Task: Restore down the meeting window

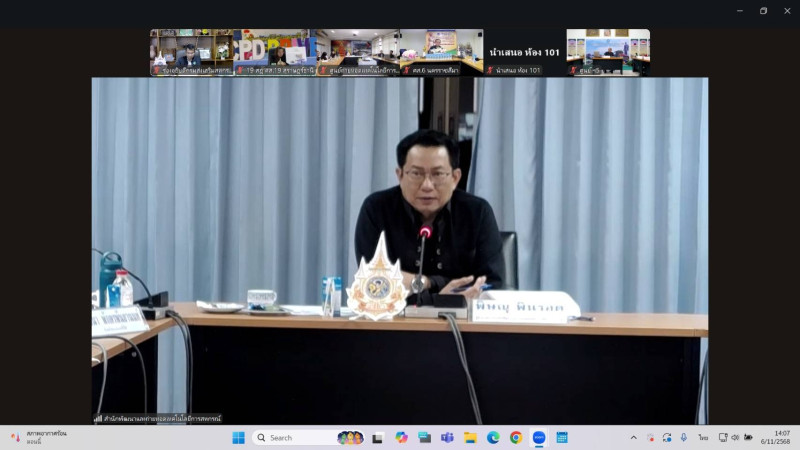Action: click(x=763, y=11)
